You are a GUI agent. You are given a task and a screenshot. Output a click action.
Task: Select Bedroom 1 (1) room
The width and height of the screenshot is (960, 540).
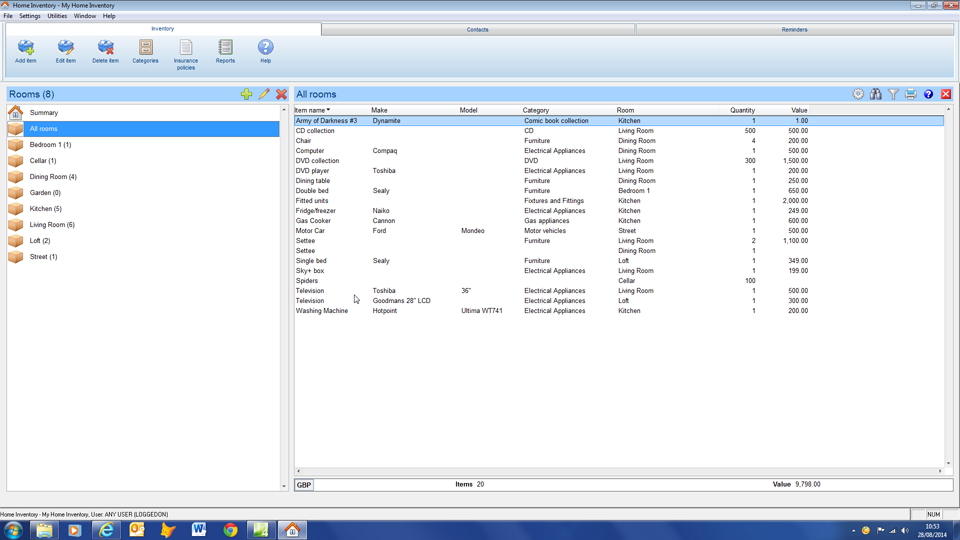pos(143,144)
